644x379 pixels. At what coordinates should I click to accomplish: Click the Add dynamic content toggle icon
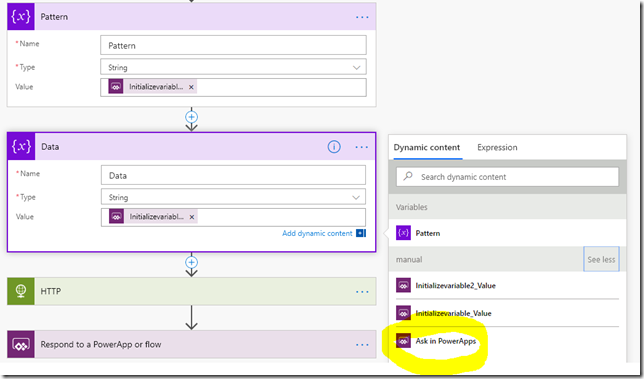361,233
